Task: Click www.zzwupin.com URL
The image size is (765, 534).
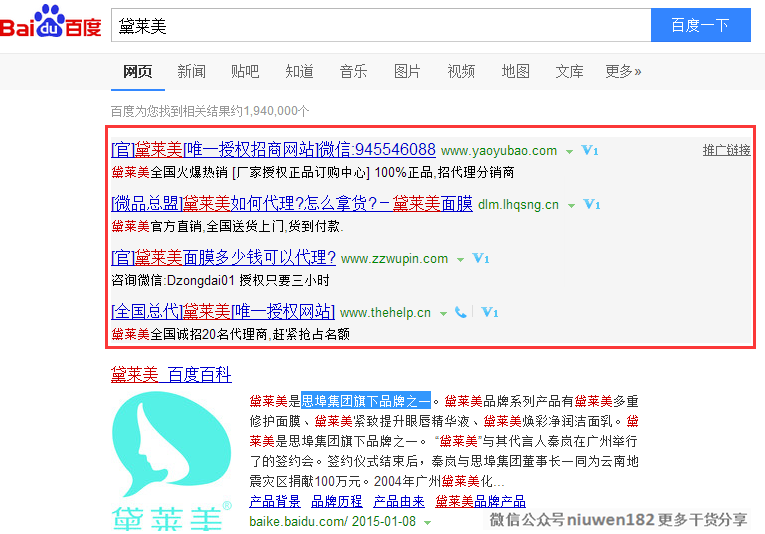Action: [394, 258]
